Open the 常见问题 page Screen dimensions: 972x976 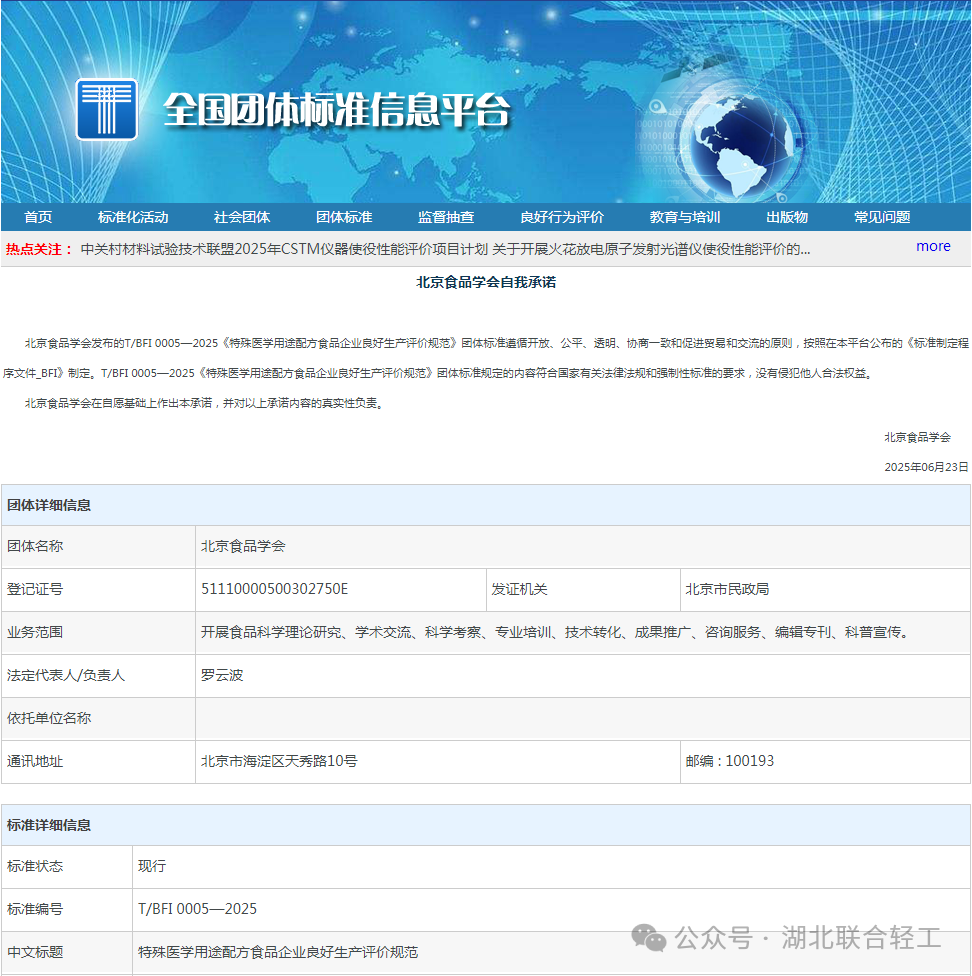pyautogui.click(x=882, y=217)
